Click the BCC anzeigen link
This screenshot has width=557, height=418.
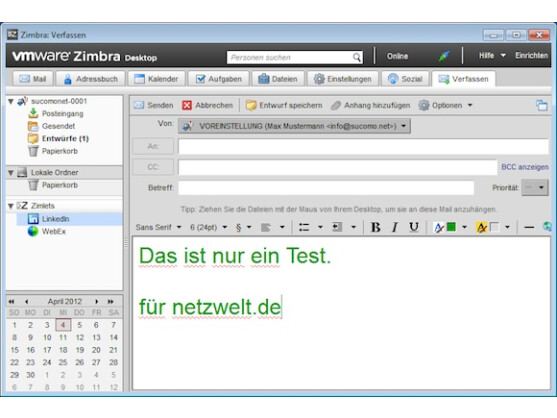[525, 167]
